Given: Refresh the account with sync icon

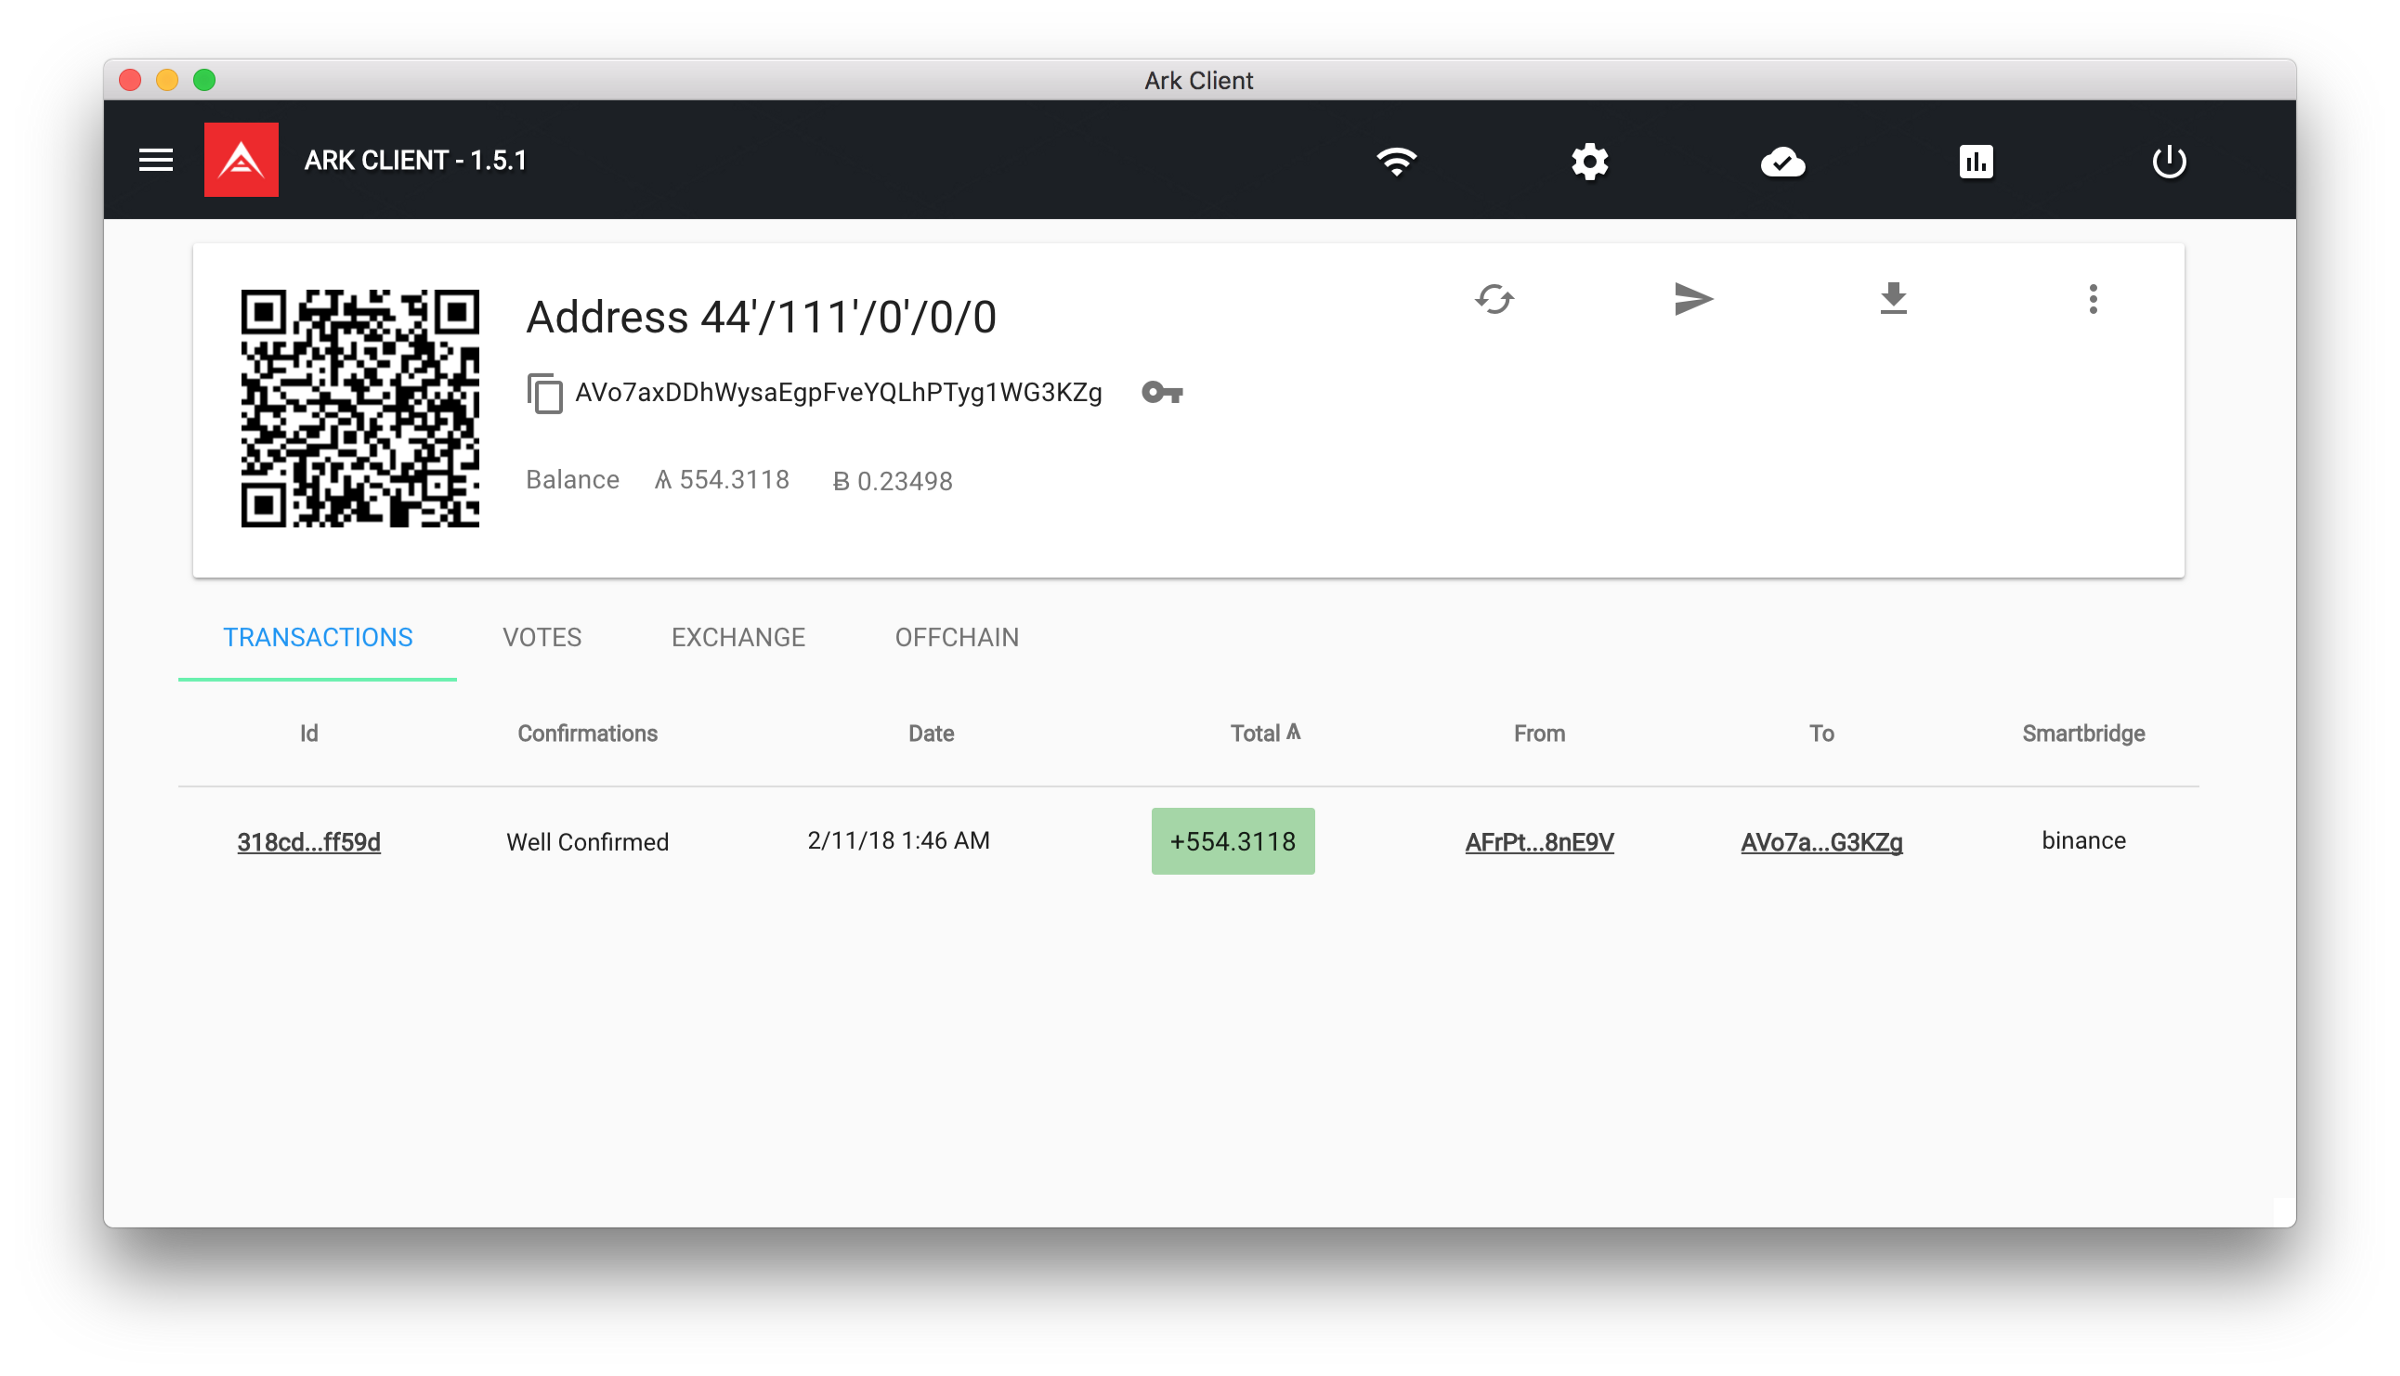Looking at the screenshot, I should (1494, 299).
